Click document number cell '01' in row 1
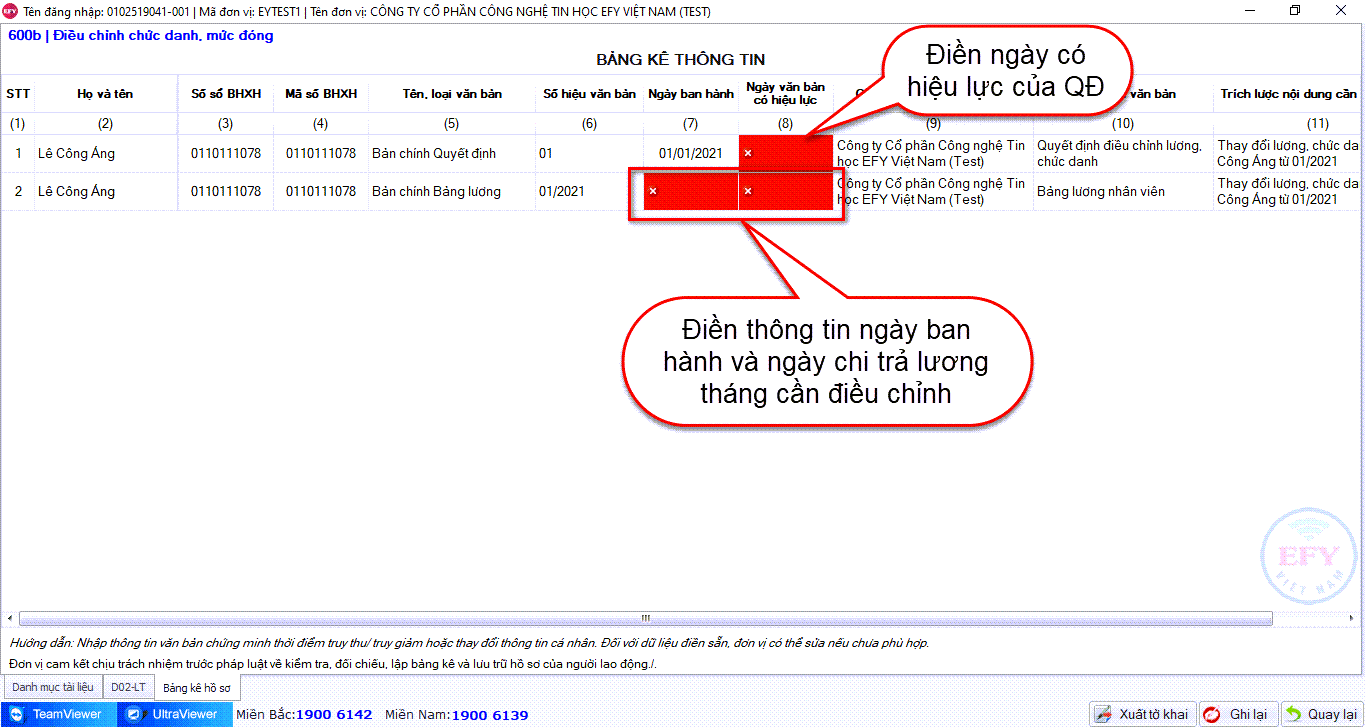 [x=589, y=153]
